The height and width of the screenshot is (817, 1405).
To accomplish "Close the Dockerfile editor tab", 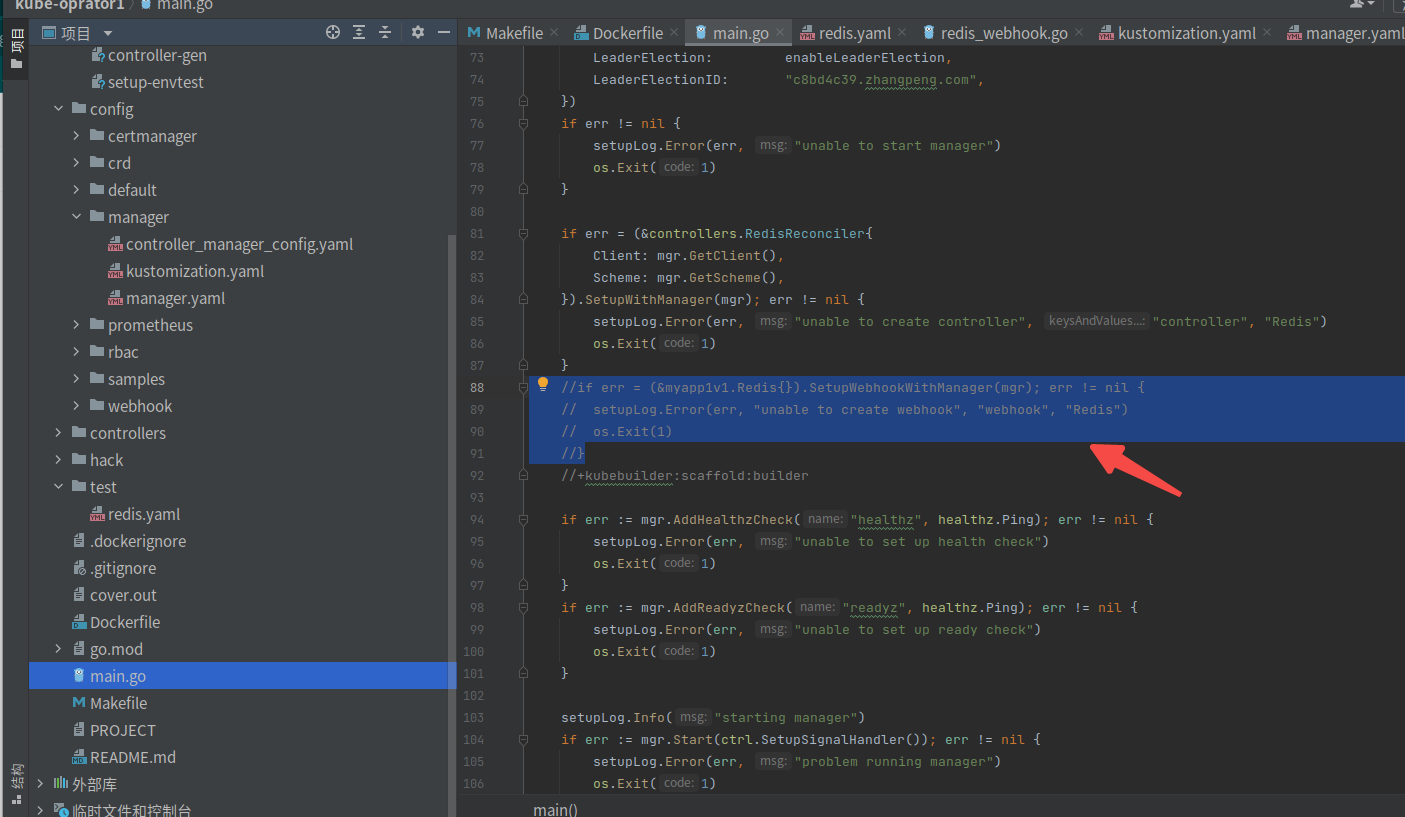I will coord(674,33).
